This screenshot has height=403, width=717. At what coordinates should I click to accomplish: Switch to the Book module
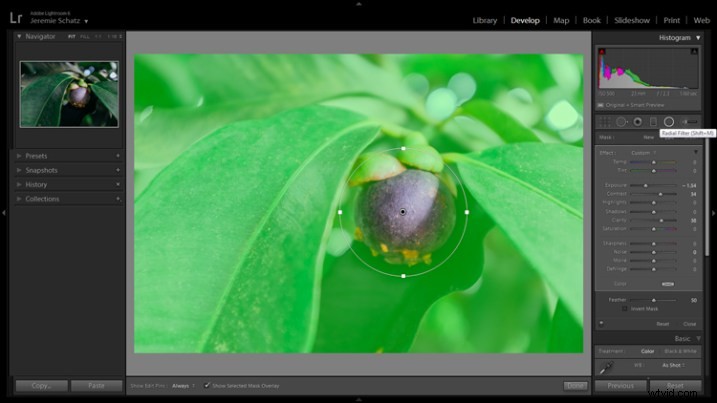[x=592, y=20]
